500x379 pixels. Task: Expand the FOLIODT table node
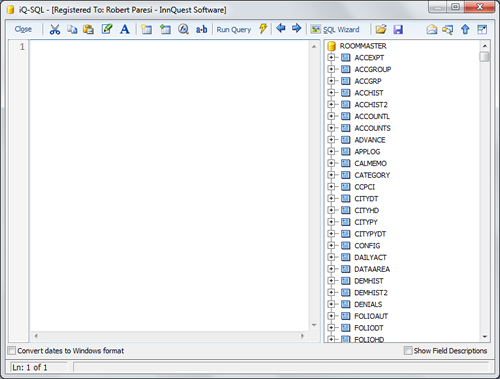[331, 328]
